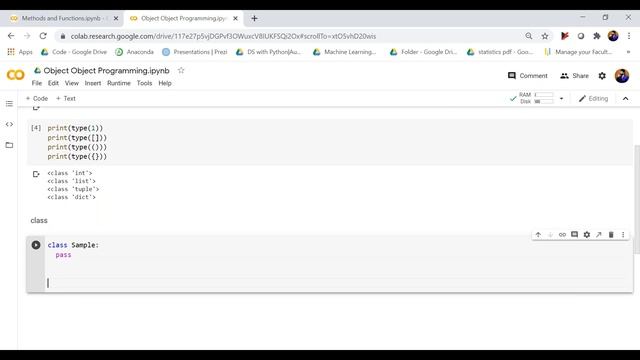Image resolution: width=640 pixels, height=360 pixels.
Task: Collapse the header with chevron
Action: tap(625, 98)
